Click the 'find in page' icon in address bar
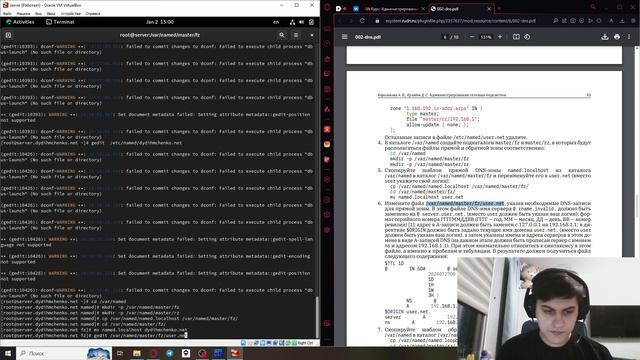This screenshot has width=640, height=360. [x=556, y=21]
